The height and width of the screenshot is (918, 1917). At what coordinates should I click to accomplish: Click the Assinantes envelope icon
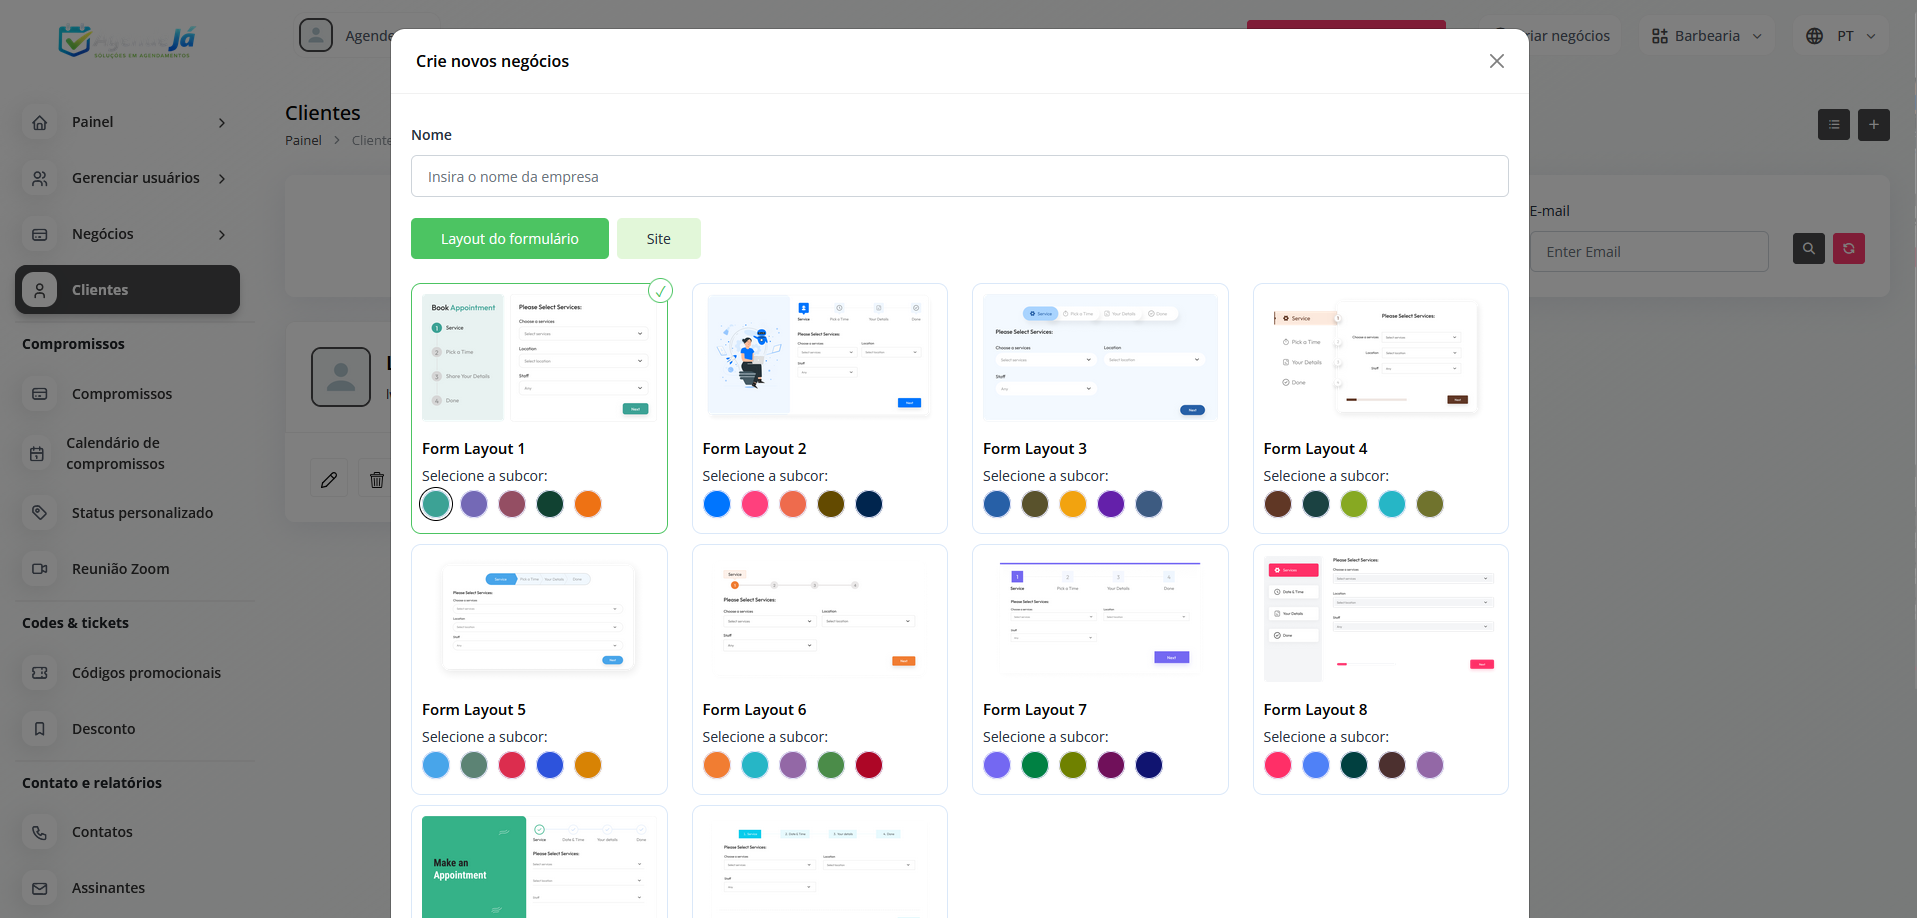coord(40,888)
